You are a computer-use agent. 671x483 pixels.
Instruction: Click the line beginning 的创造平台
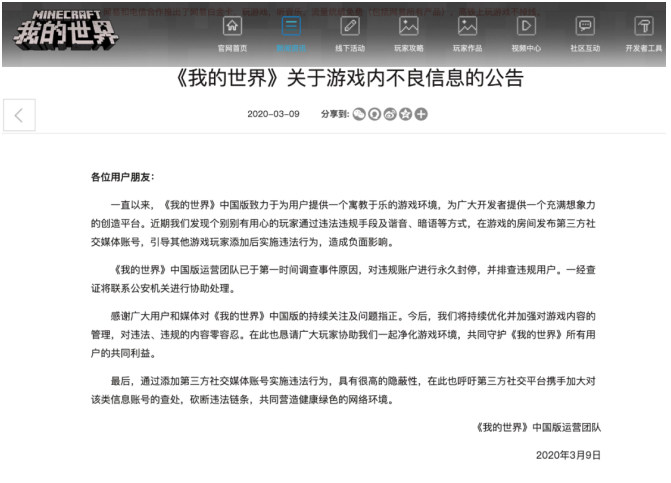(x=343, y=224)
